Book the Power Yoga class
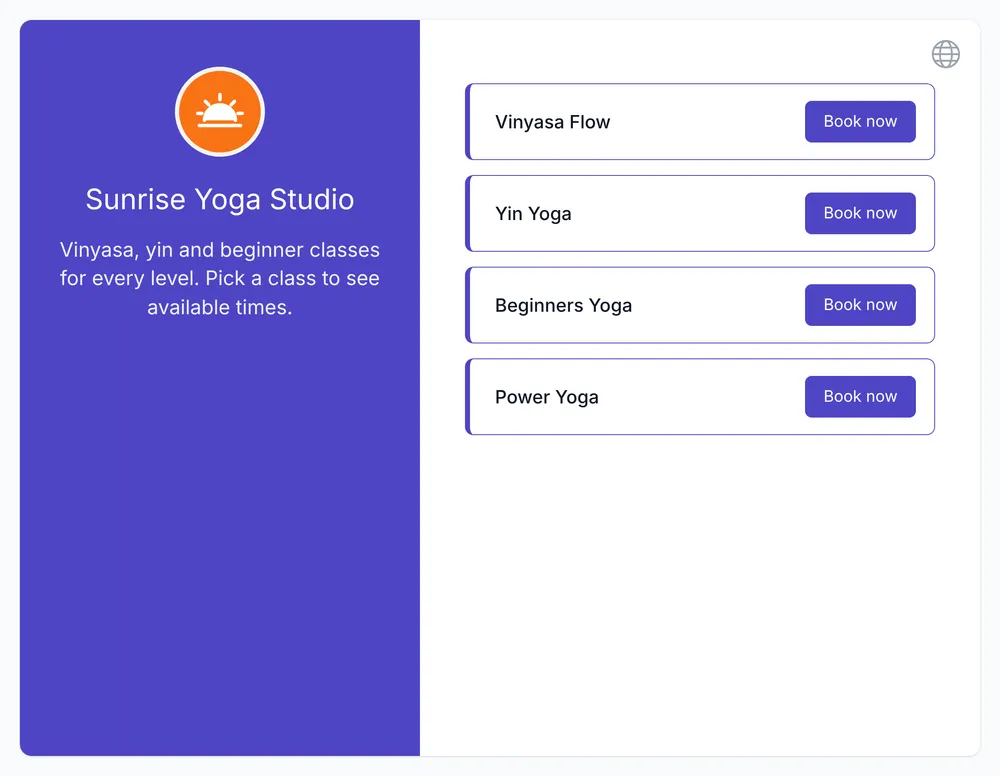The height and width of the screenshot is (776, 1000). click(x=860, y=397)
